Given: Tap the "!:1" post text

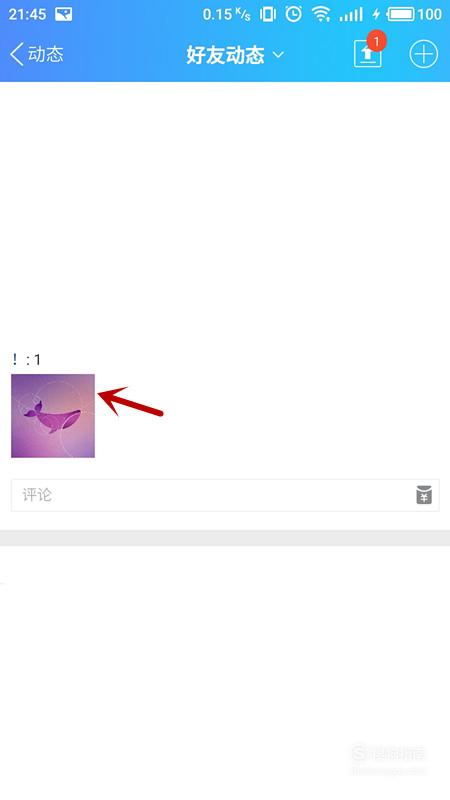Looking at the screenshot, I should [27, 360].
